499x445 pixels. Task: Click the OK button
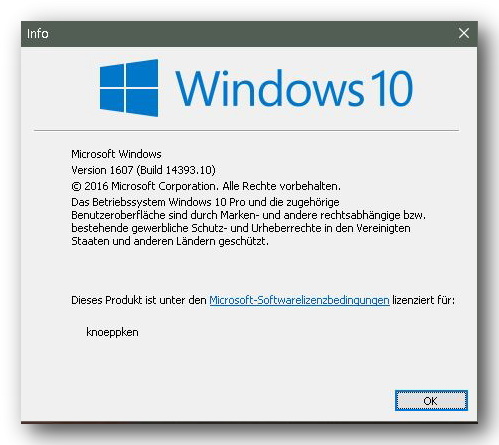[x=431, y=400]
